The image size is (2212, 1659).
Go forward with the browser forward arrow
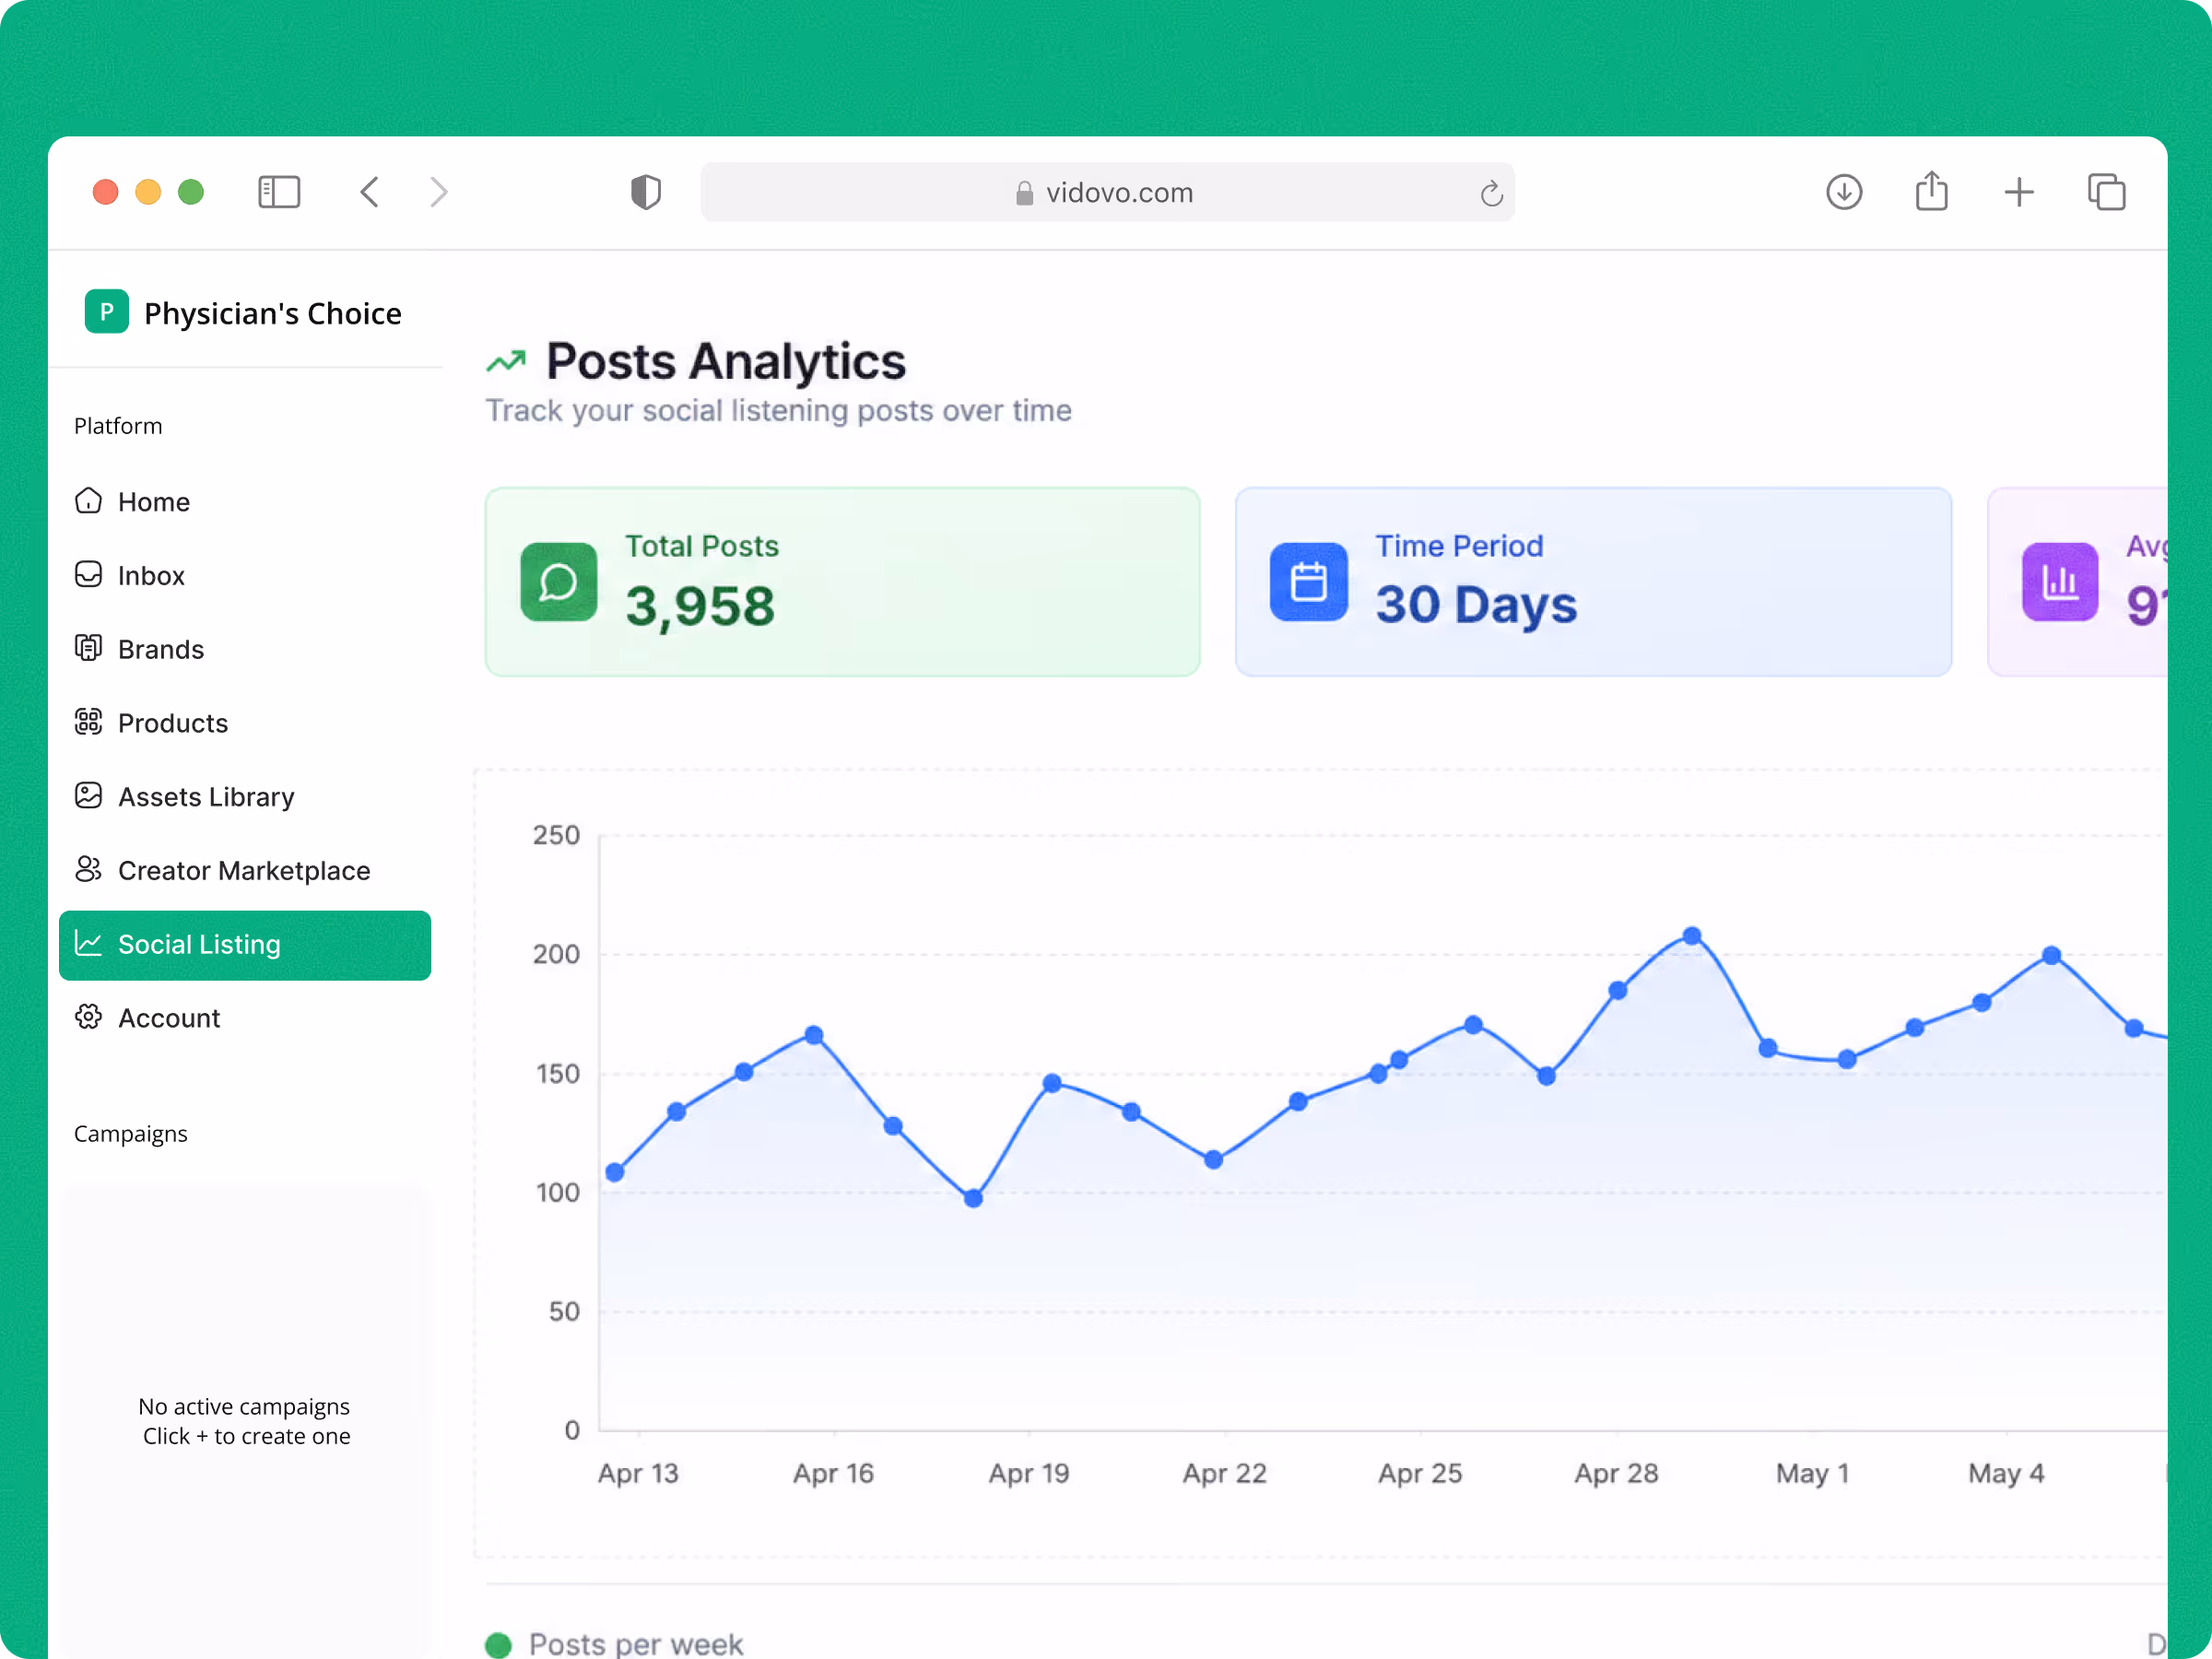(438, 192)
